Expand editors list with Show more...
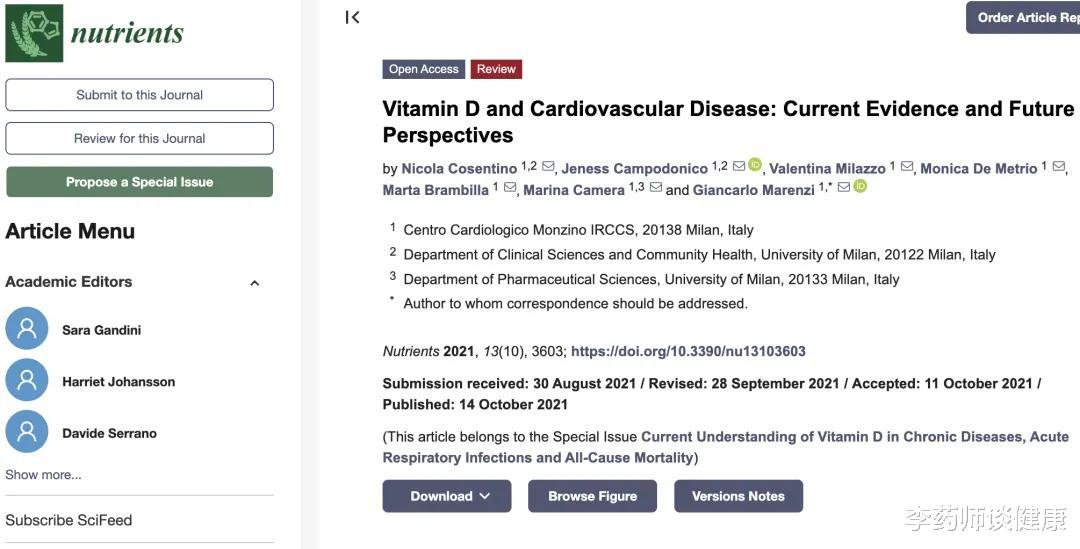1080x549 pixels. (x=43, y=475)
